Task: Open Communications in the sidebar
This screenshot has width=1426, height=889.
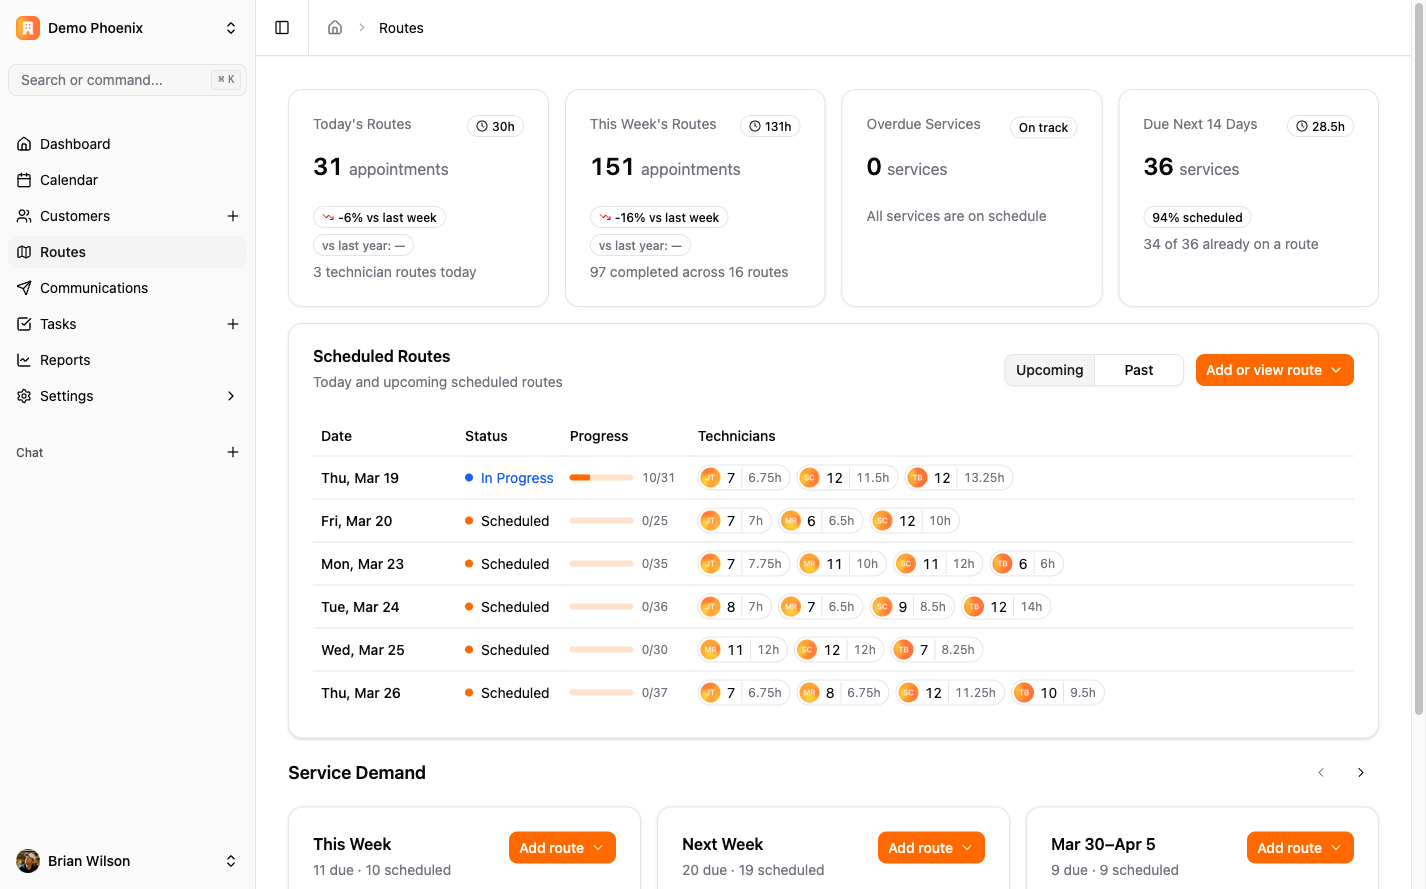Action: coord(94,288)
